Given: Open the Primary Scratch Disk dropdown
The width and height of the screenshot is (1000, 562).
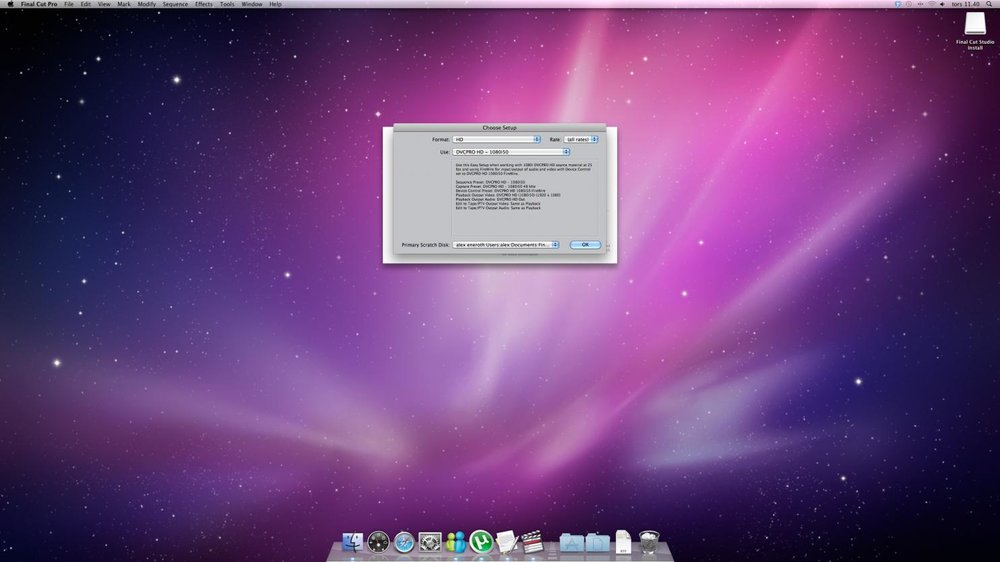Looking at the screenshot, I should tap(506, 244).
